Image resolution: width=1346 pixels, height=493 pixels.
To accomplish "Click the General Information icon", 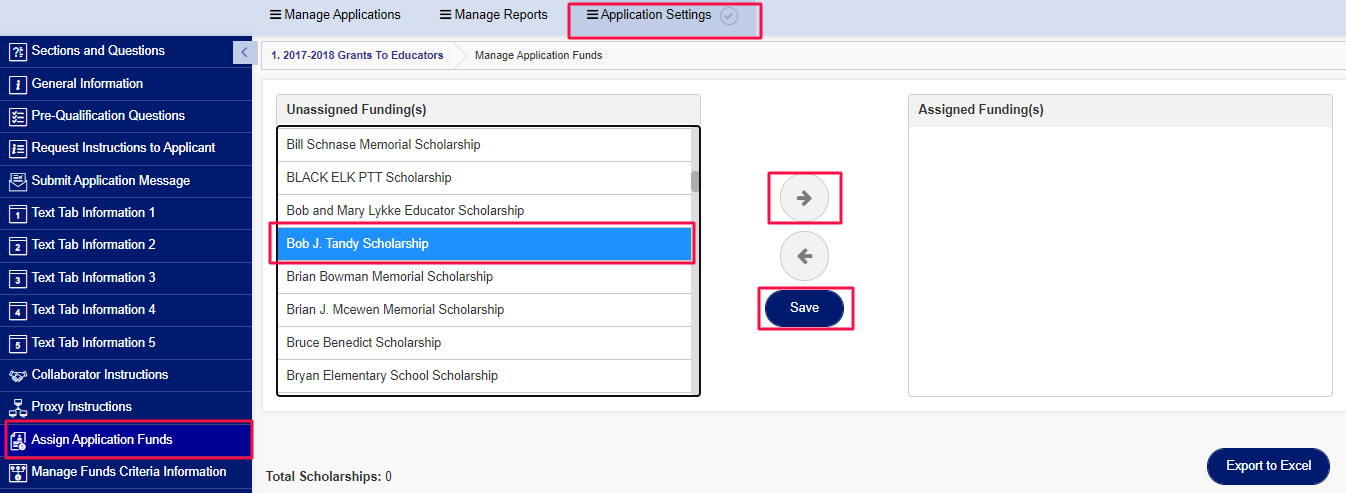I will coord(17,84).
